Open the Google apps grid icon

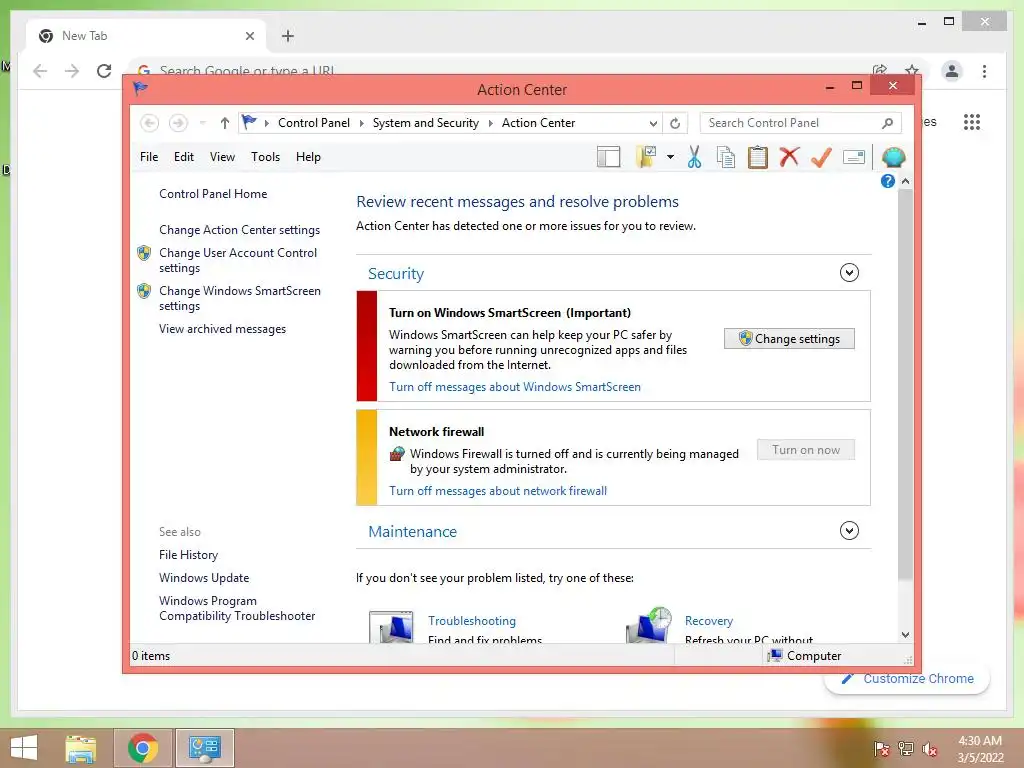972,121
